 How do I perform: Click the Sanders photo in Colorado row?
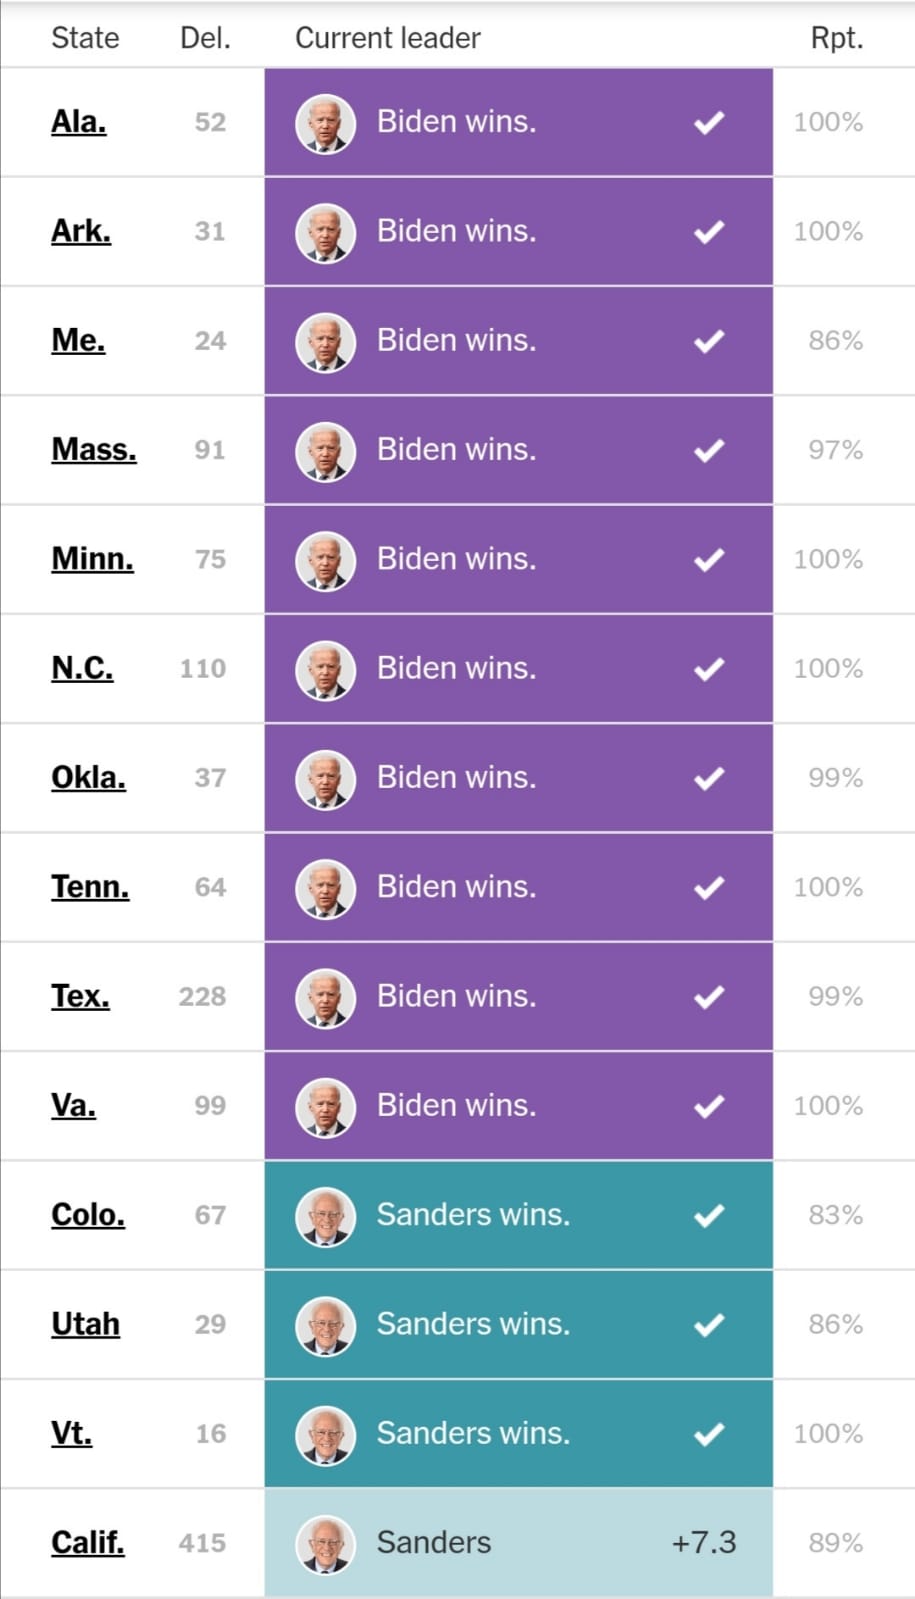[x=325, y=1216]
